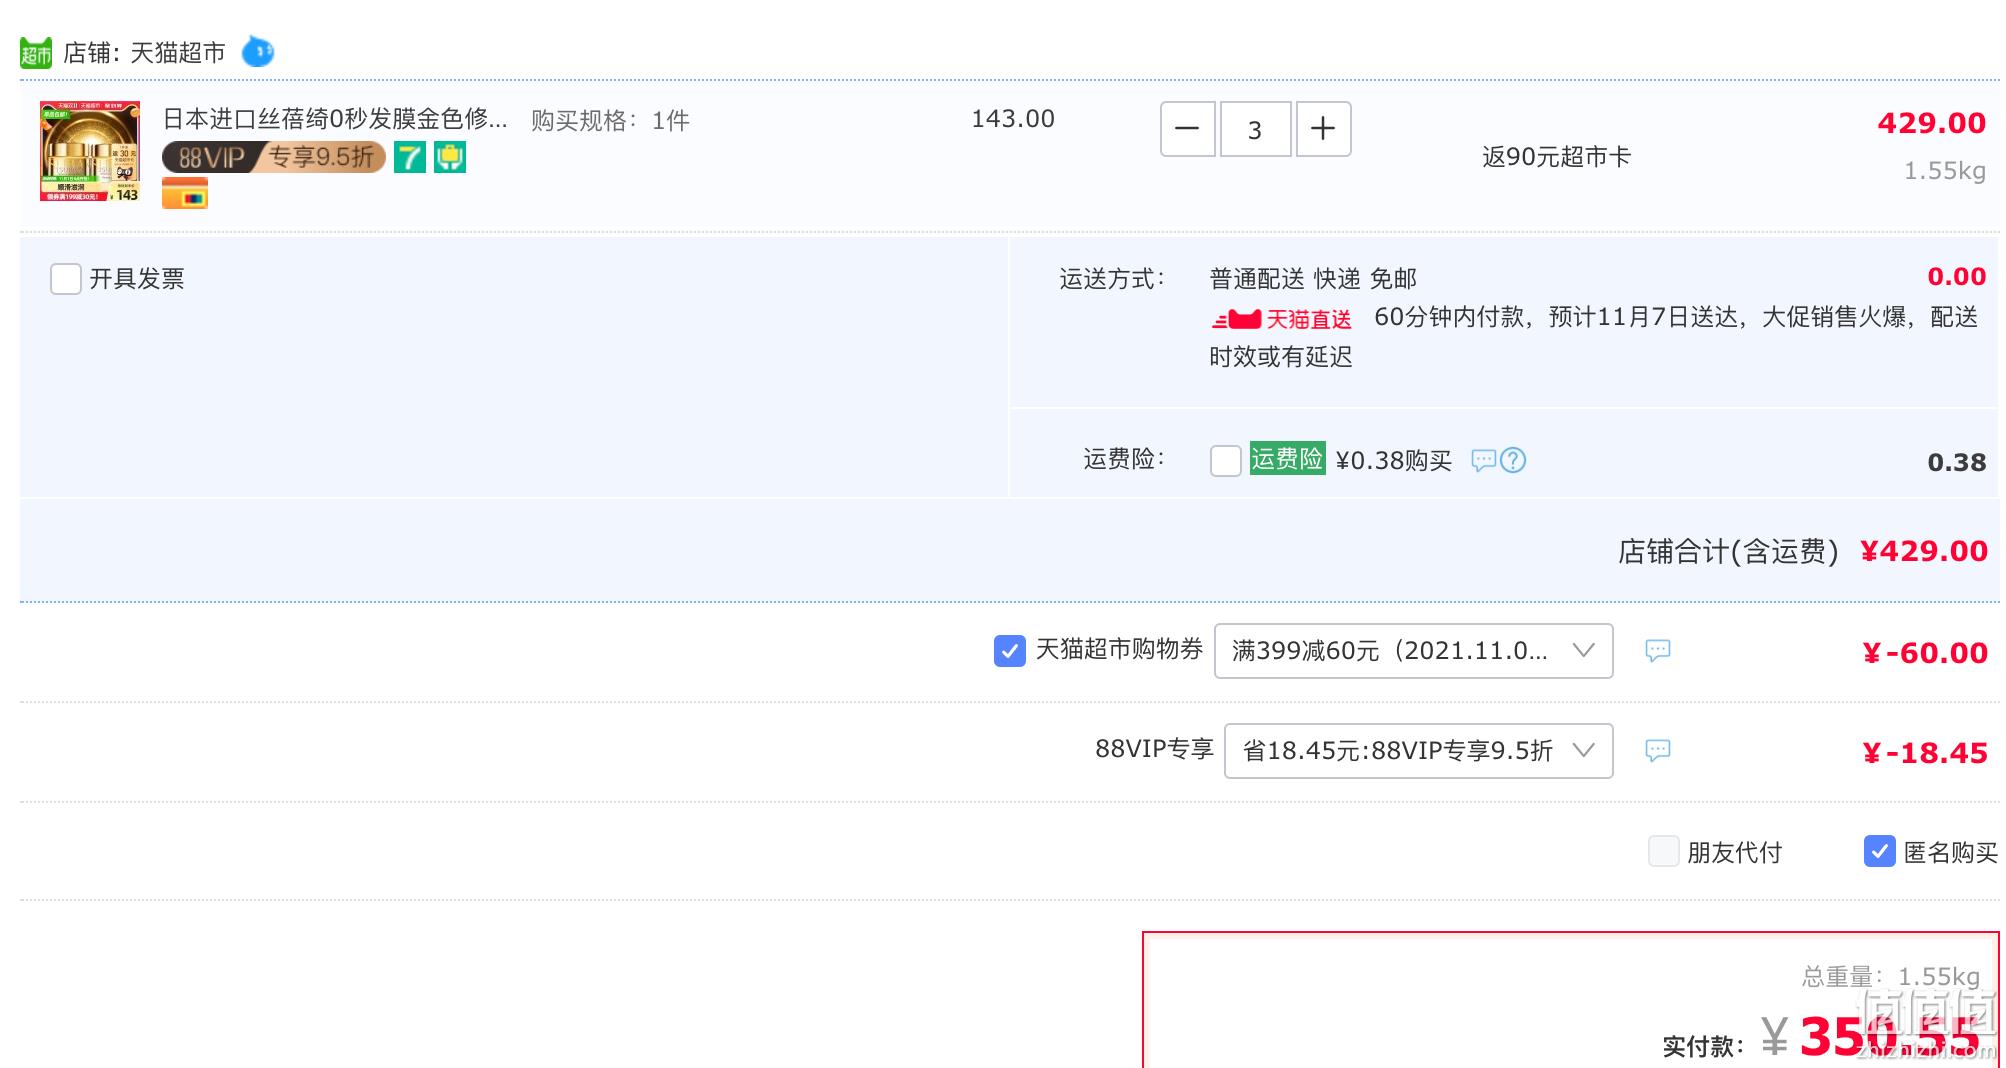This screenshot has height=1068, width=2006.
Task: Open the comment bubble next to ¥0.38购买
Action: click(x=1484, y=460)
